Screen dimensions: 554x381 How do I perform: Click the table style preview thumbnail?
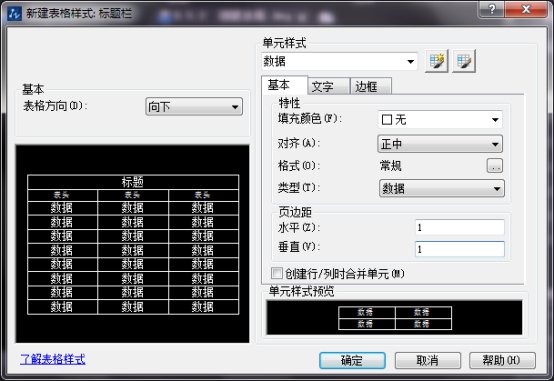(x=132, y=244)
